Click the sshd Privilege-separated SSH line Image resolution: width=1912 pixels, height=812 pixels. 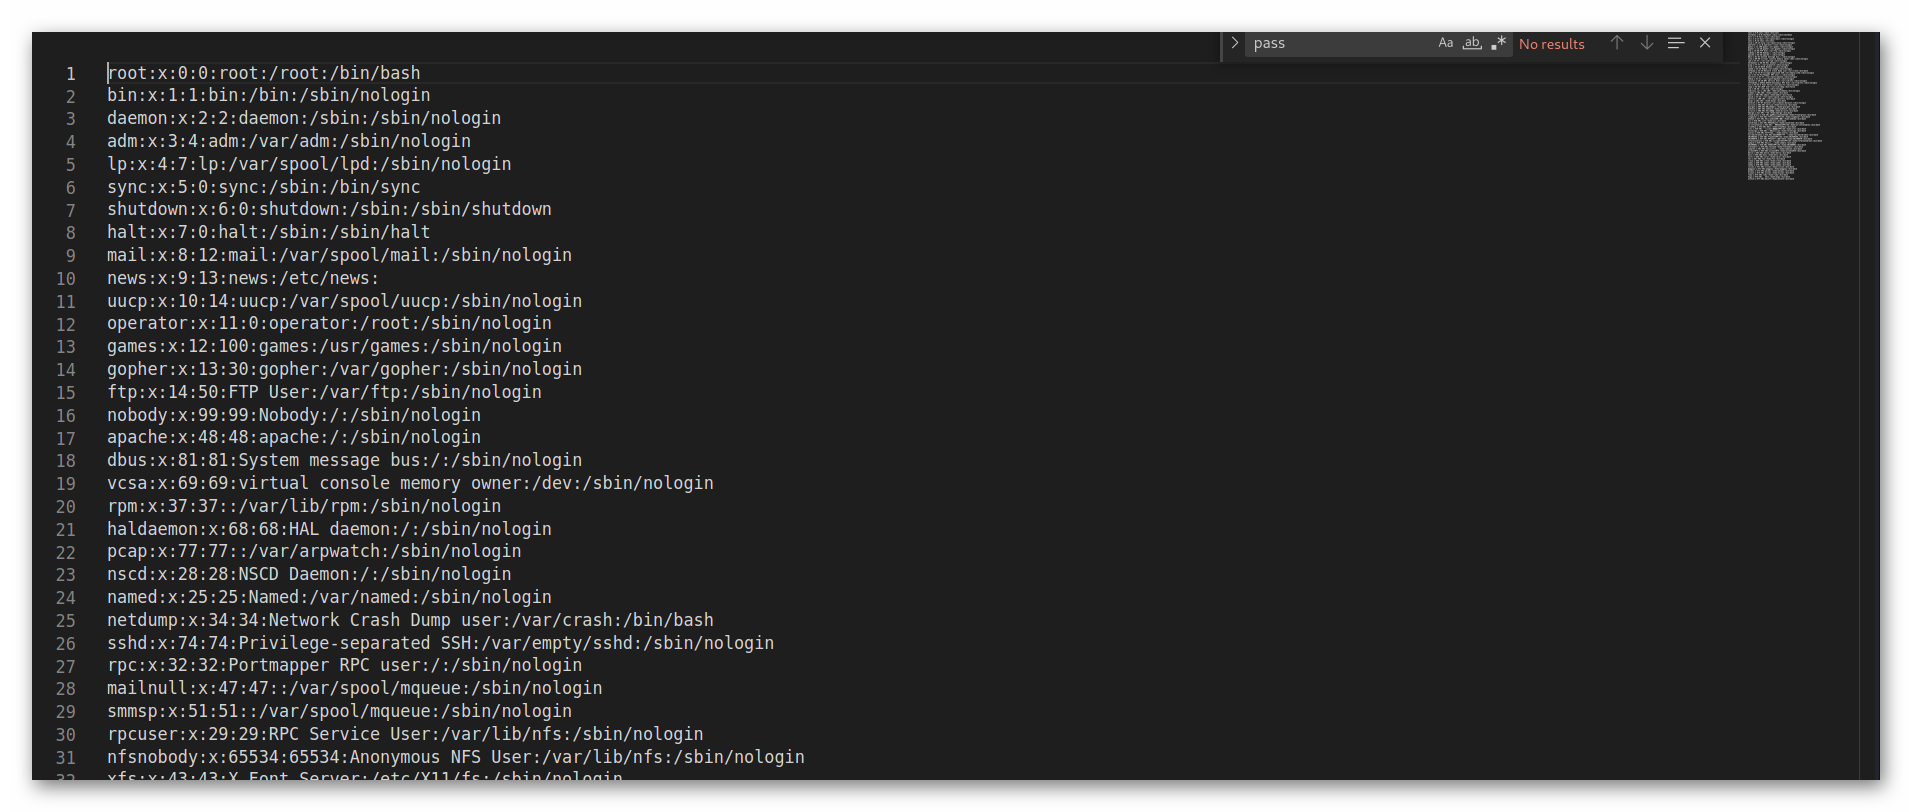tap(441, 643)
